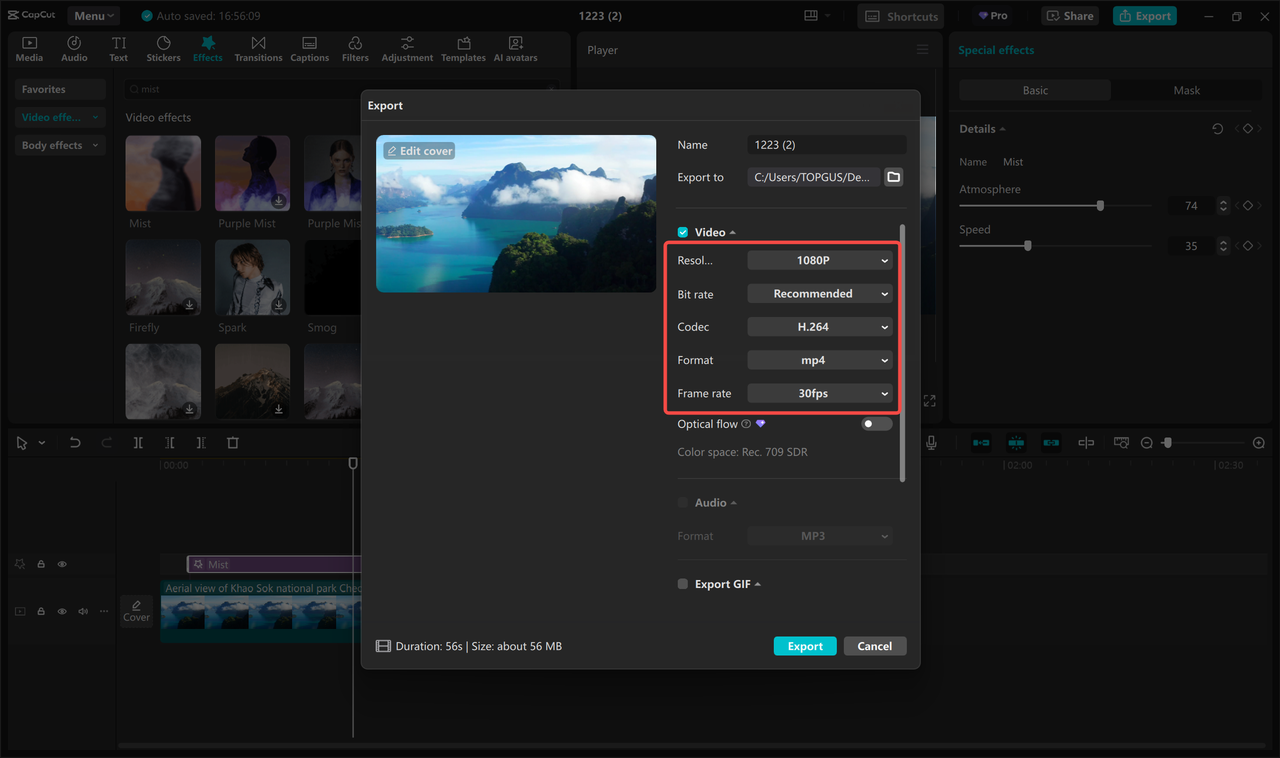The image size is (1280, 758).
Task: Open the Frame rate dropdown showing 30fps
Action: (819, 392)
